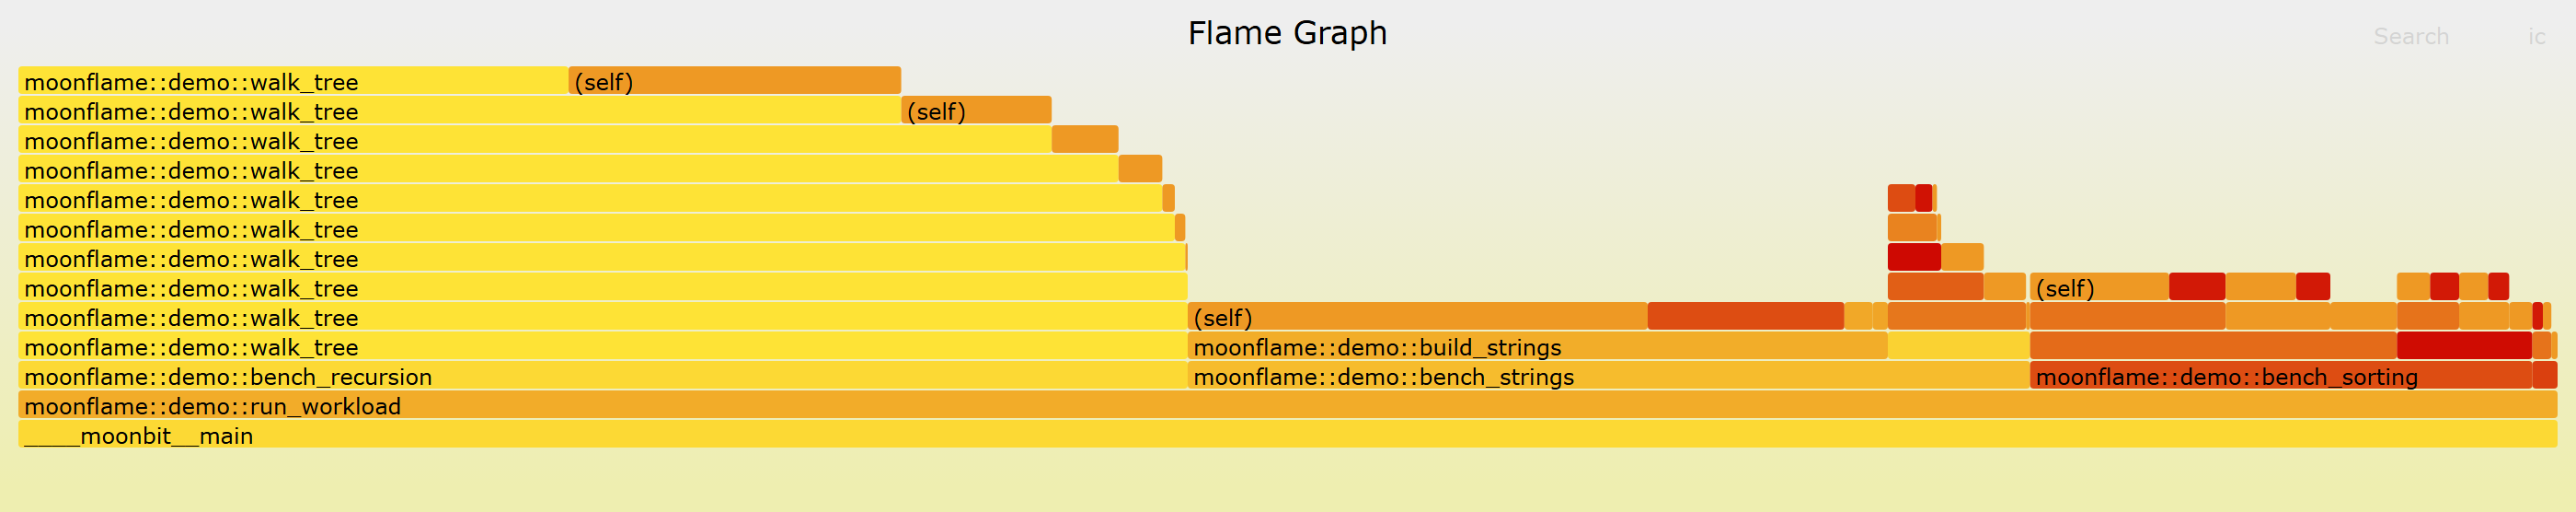Zoom into the ____moonbit__main frame
This screenshot has height=512, width=2576.
(1287, 434)
